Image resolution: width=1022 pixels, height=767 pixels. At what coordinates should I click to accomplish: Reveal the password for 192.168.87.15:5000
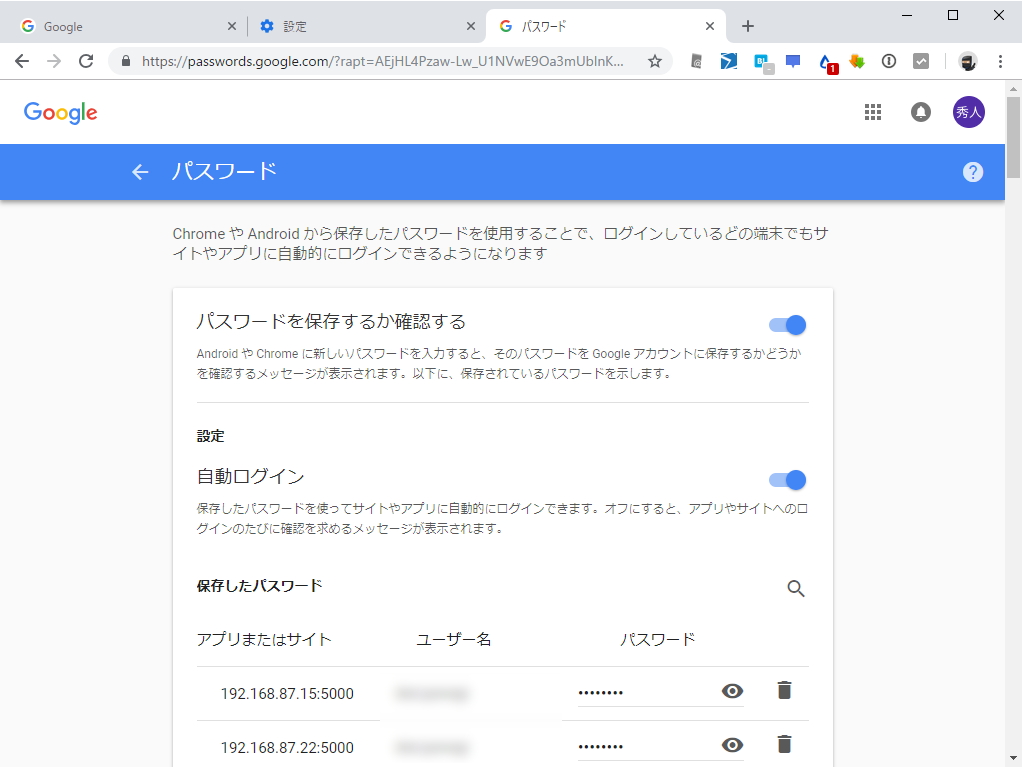[x=732, y=690]
